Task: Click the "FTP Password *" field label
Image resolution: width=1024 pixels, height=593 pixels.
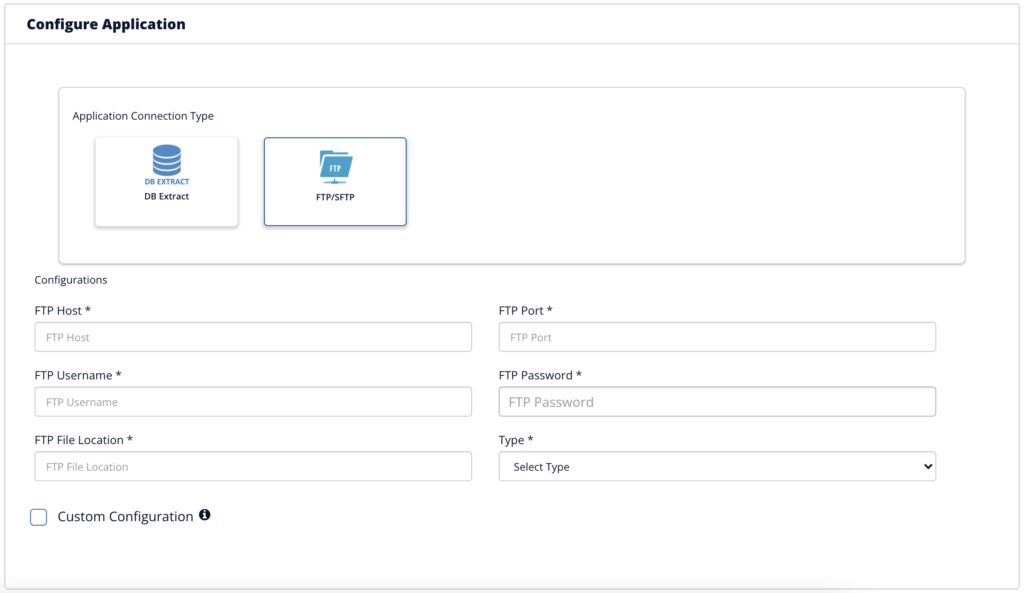Action: coord(540,375)
